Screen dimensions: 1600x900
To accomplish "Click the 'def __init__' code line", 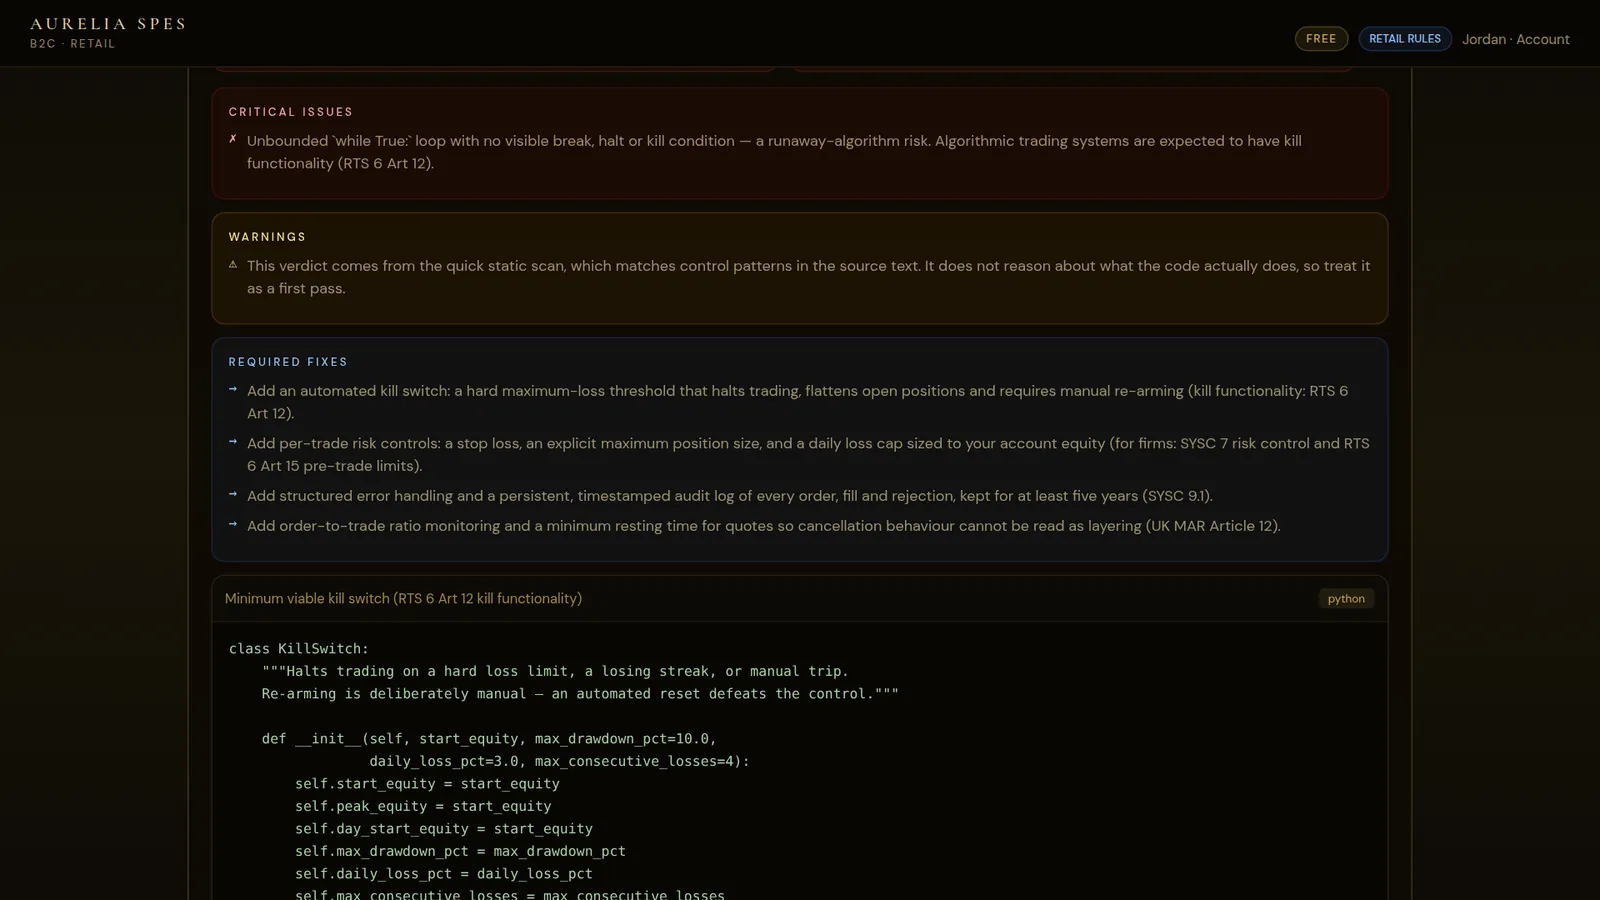I will pyautogui.click(x=489, y=739).
